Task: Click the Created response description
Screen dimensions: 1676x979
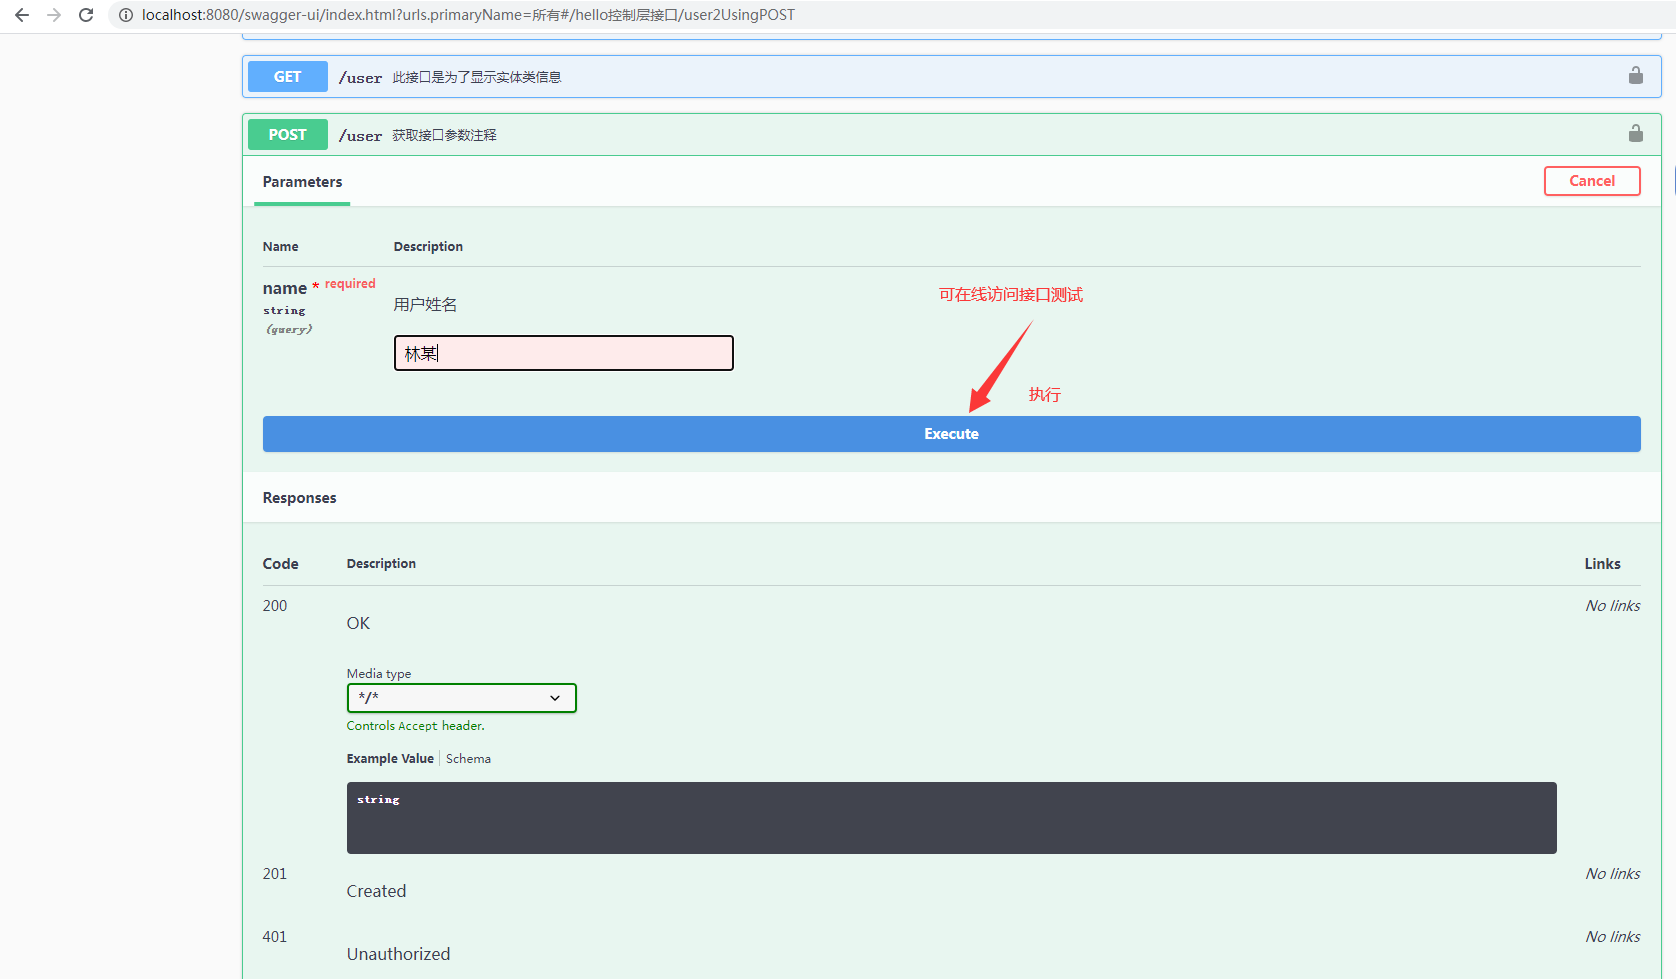Action: 376,891
